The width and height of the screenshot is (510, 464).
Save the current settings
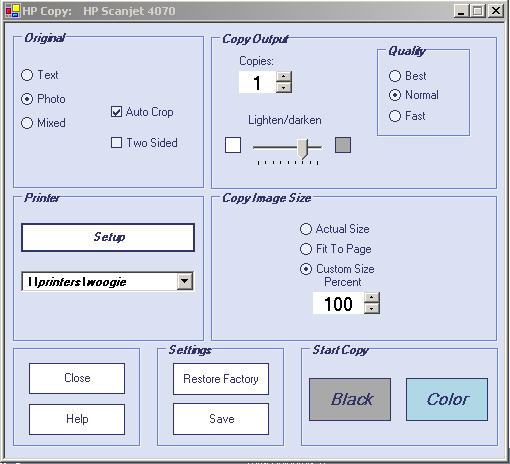coord(221,419)
